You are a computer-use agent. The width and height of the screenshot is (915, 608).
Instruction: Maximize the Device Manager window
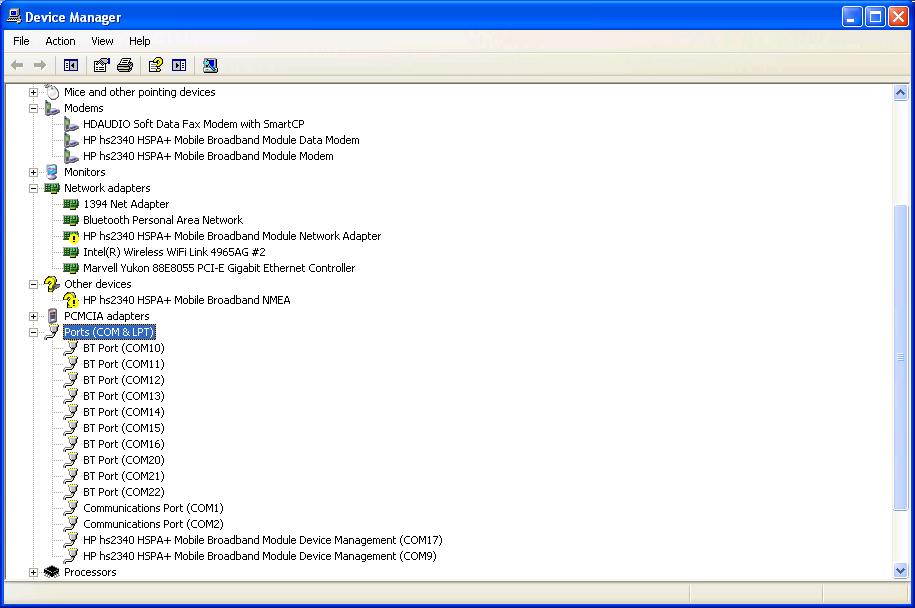[875, 17]
